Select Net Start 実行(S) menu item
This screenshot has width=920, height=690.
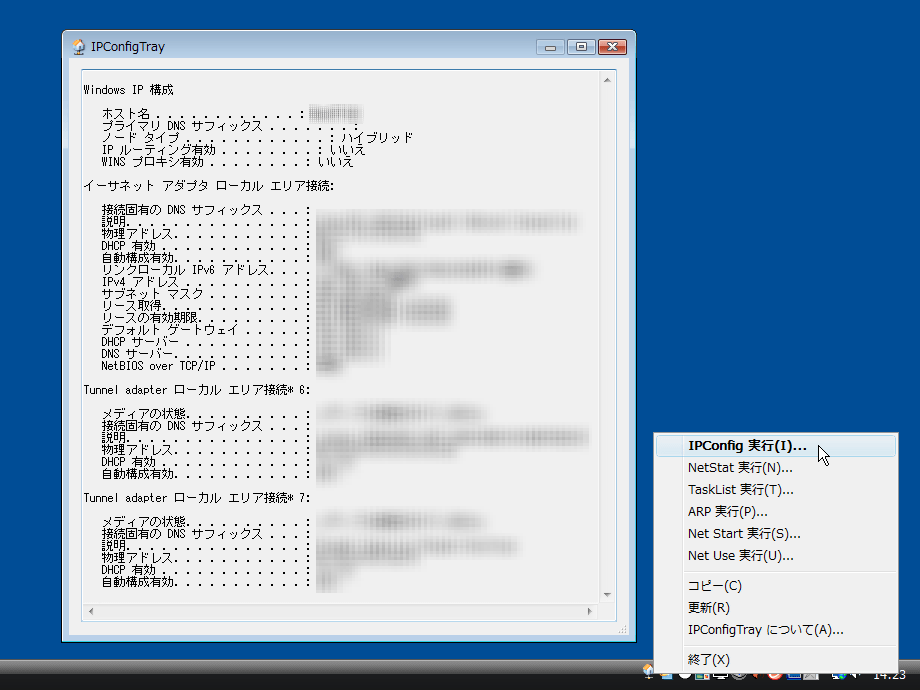coord(744,534)
